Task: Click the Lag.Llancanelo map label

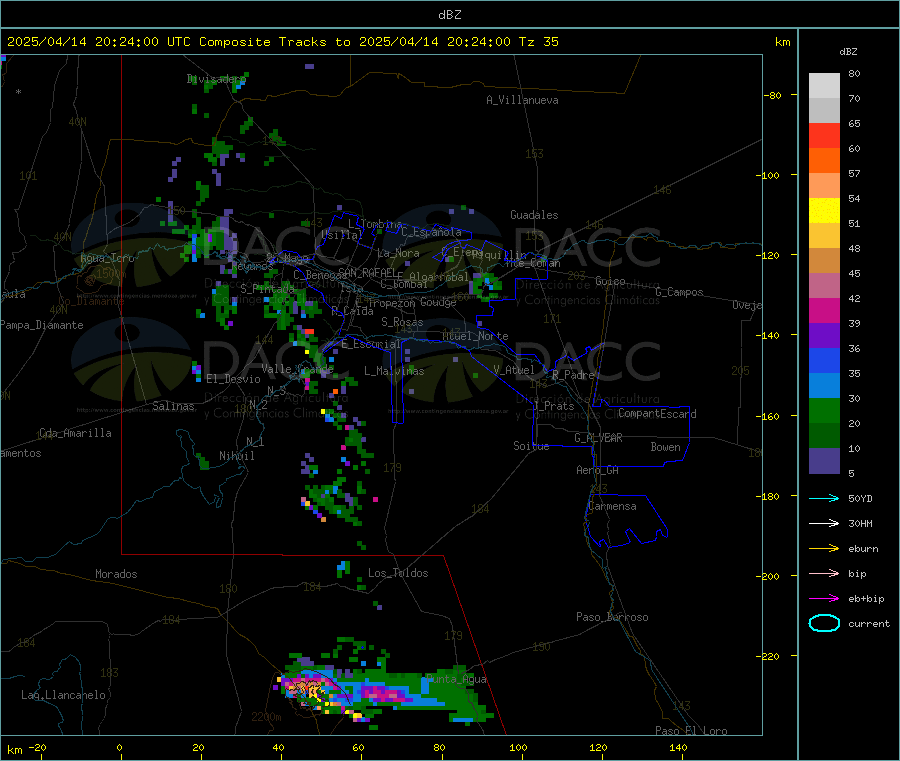Action: [x=64, y=695]
